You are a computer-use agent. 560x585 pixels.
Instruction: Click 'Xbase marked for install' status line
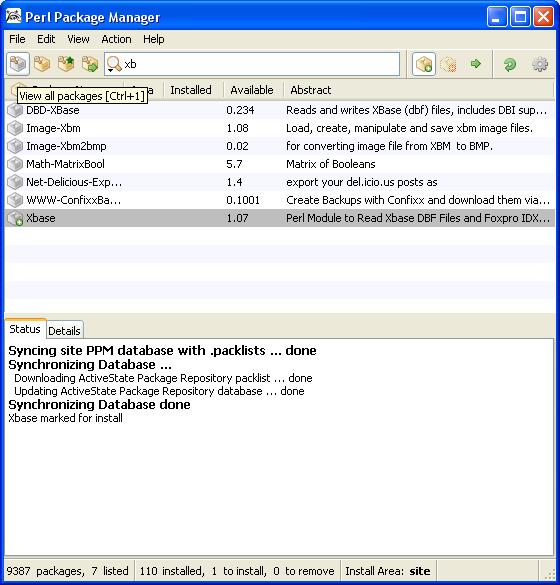click(65, 418)
